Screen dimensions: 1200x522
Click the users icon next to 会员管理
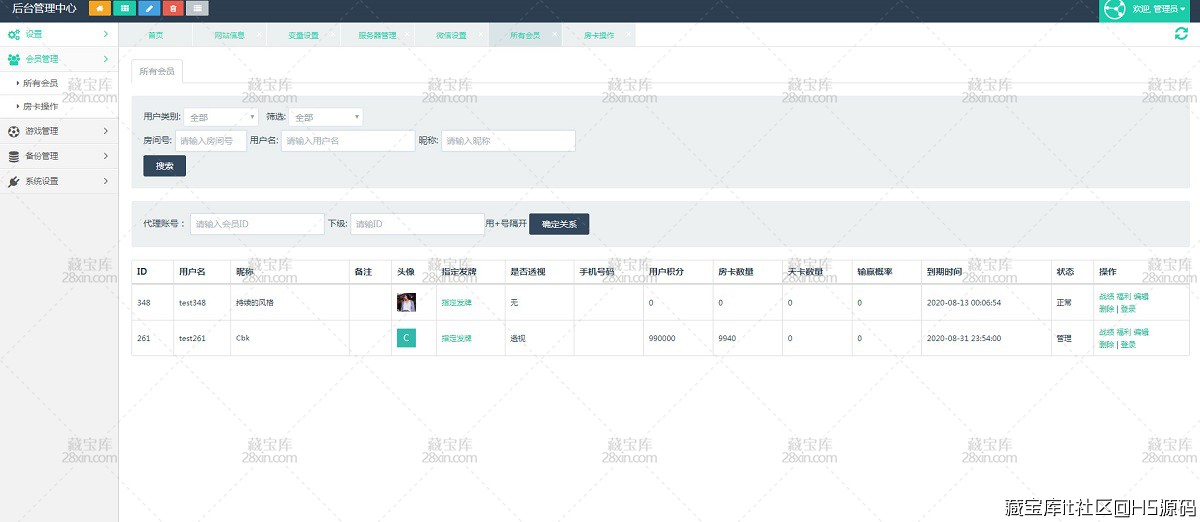coord(14,59)
